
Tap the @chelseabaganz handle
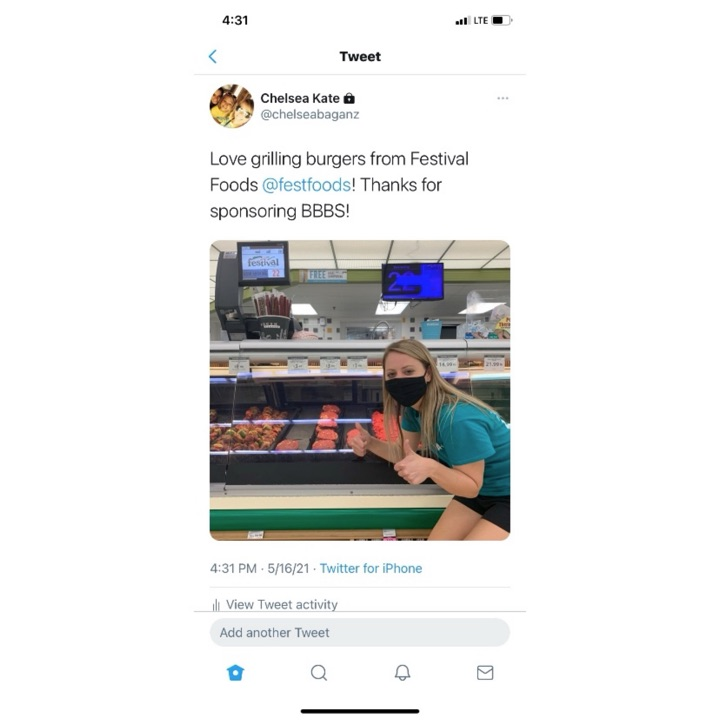tap(309, 114)
